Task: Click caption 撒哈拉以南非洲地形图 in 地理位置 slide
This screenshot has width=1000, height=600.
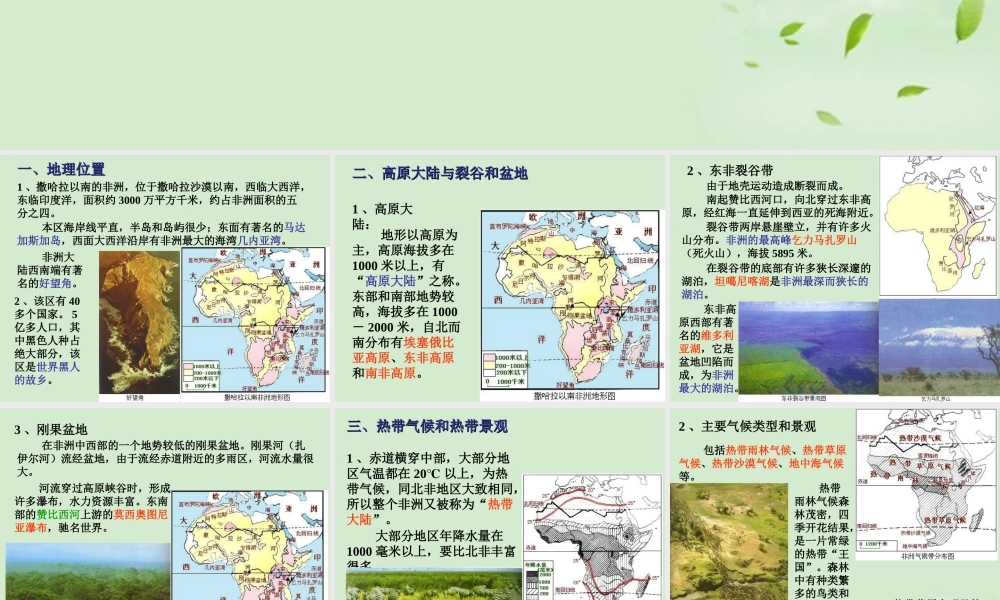Action: (257, 397)
